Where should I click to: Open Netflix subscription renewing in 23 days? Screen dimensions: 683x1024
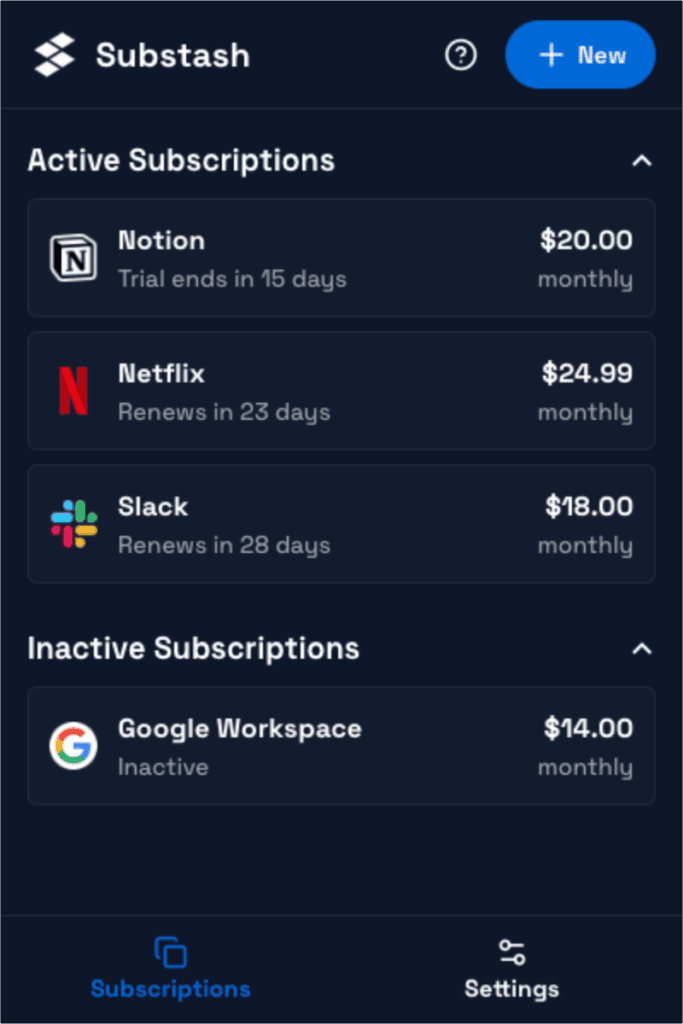[341, 391]
